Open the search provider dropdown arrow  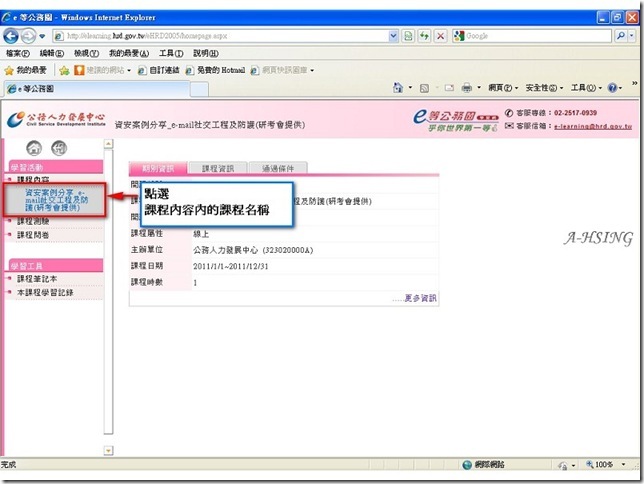(632, 36)
